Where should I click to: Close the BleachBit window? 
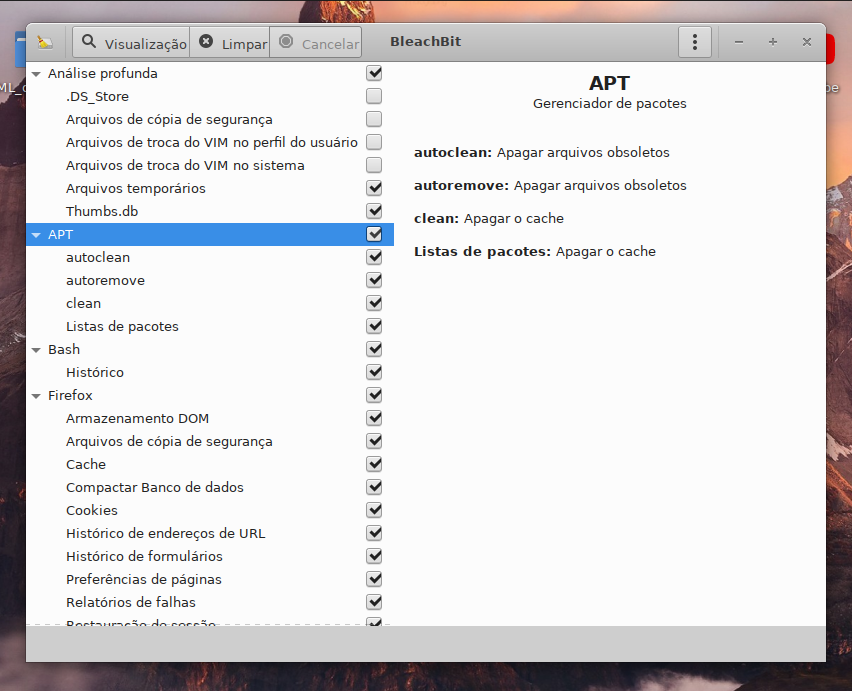(806, 42)
